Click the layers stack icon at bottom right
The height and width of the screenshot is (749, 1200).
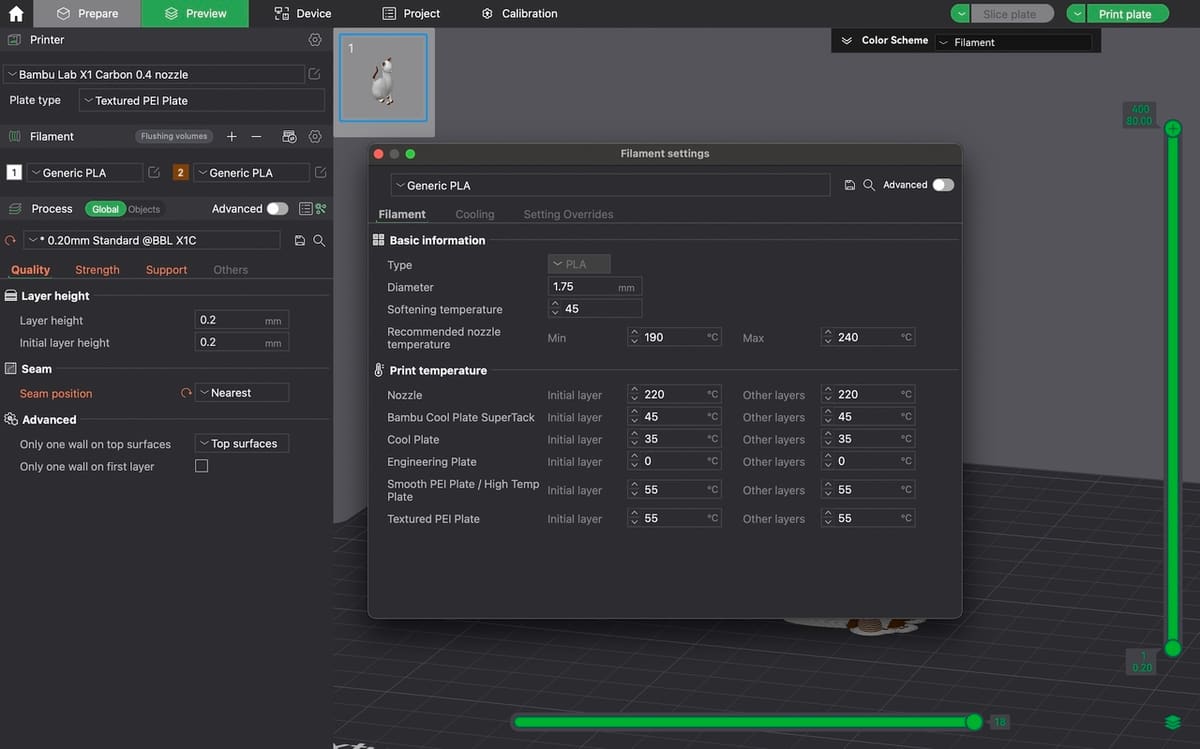click(1173, 722)
